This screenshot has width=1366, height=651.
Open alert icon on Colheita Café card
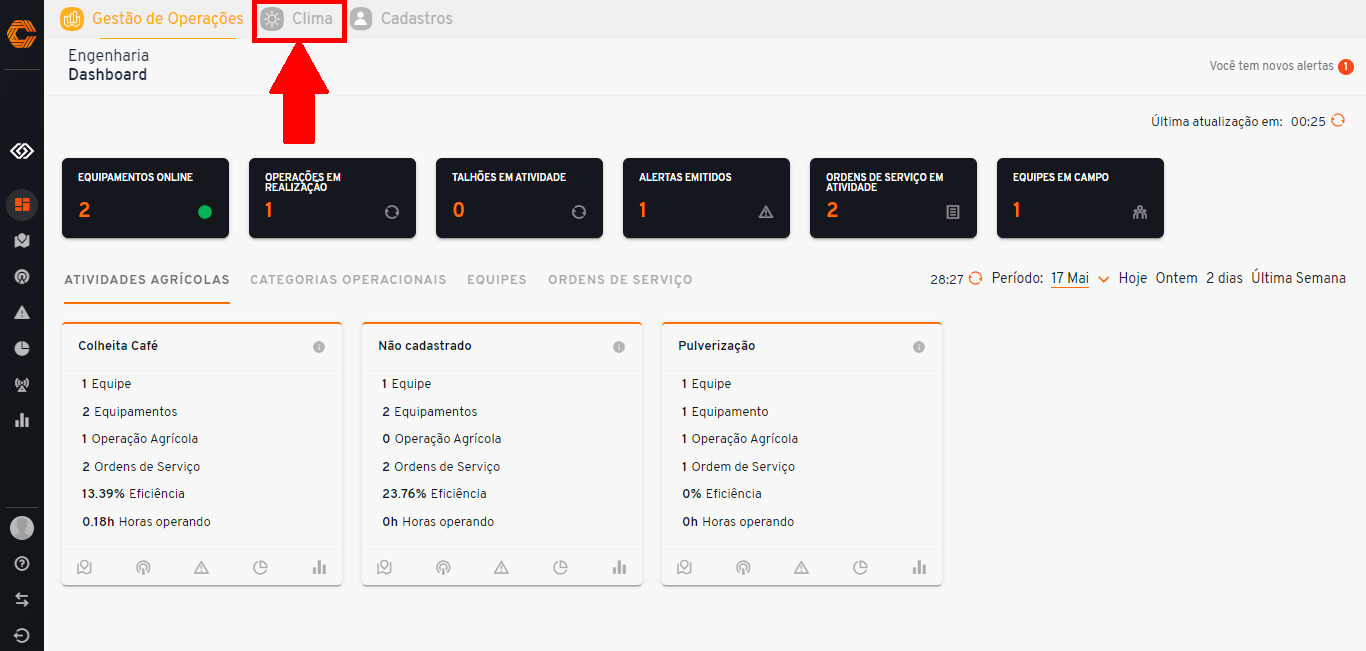pos(201,567)
